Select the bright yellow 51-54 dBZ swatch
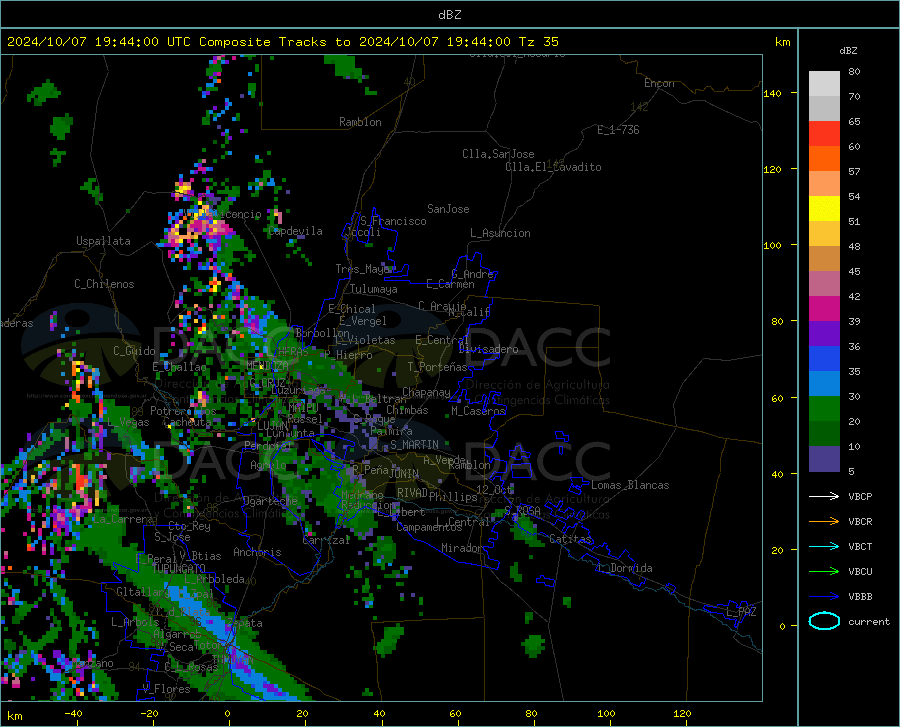900x727 pixels. click(x=824, y=209)
